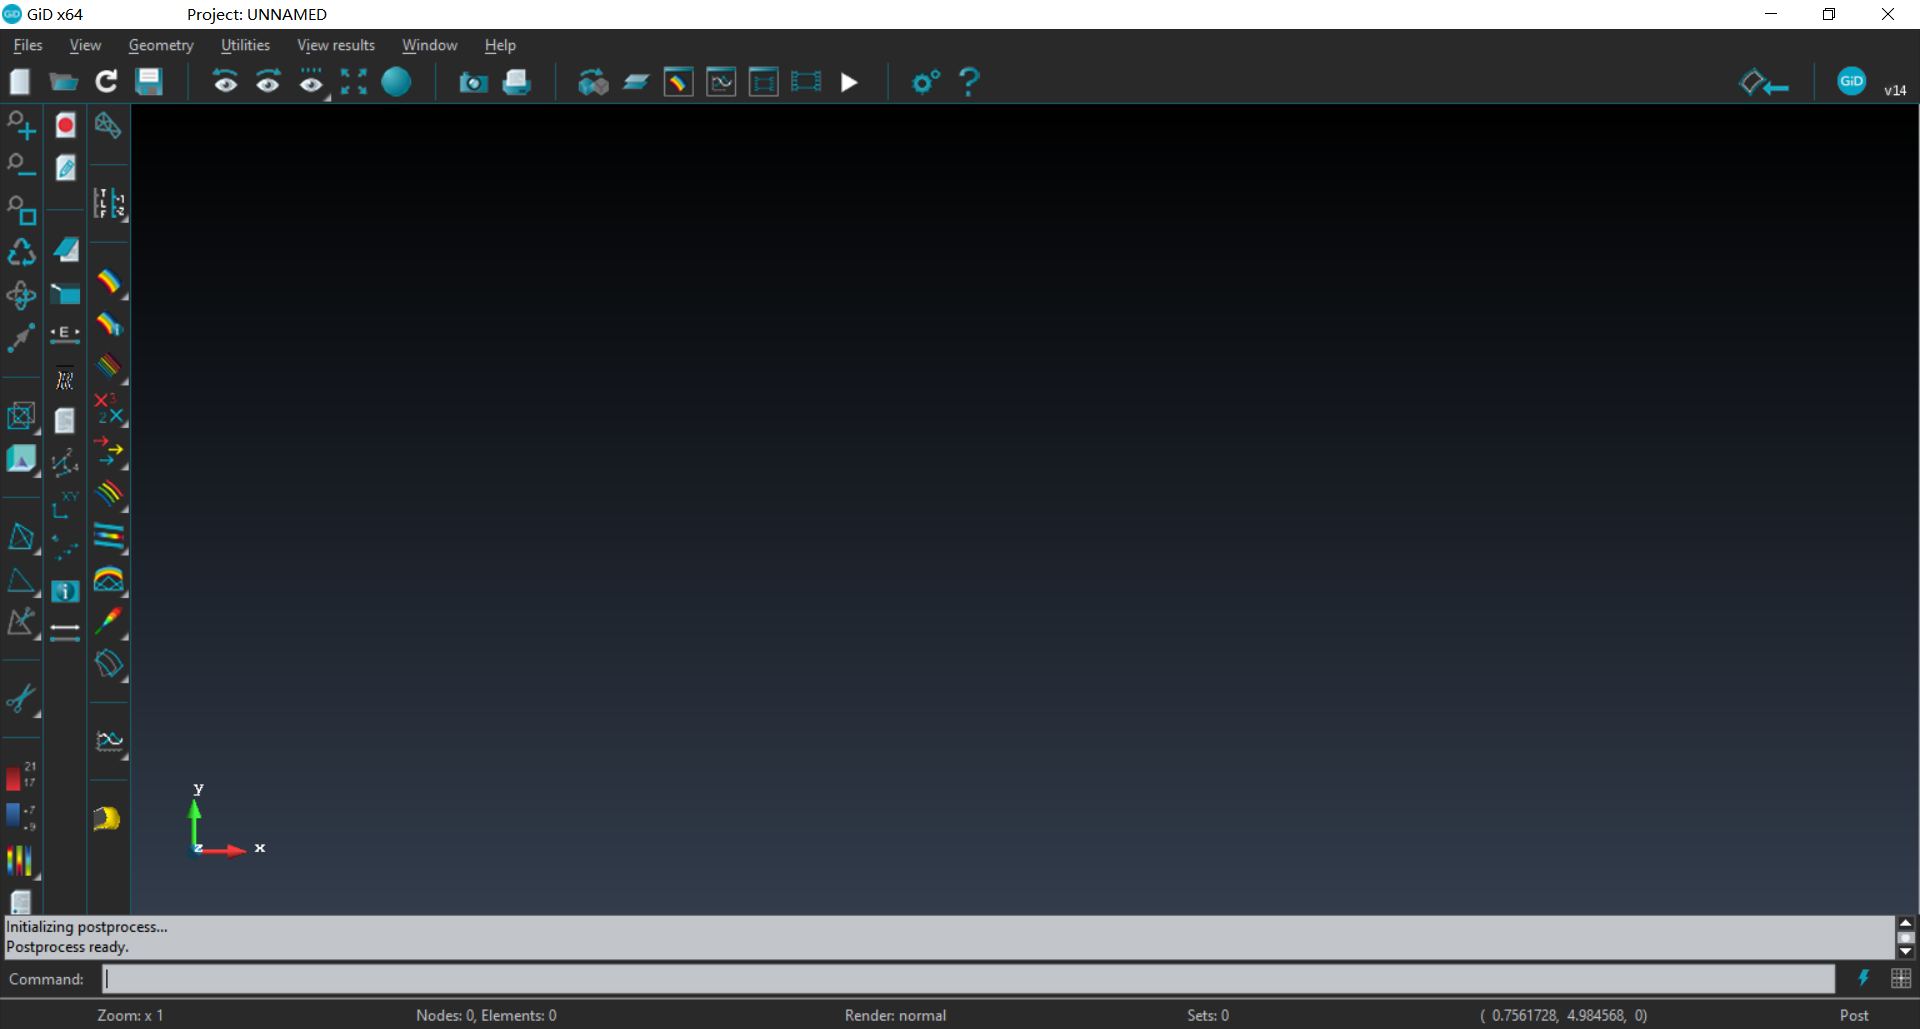Take snapshot with camera icon
This screenshot has height=1029, width=1920.
473,82
